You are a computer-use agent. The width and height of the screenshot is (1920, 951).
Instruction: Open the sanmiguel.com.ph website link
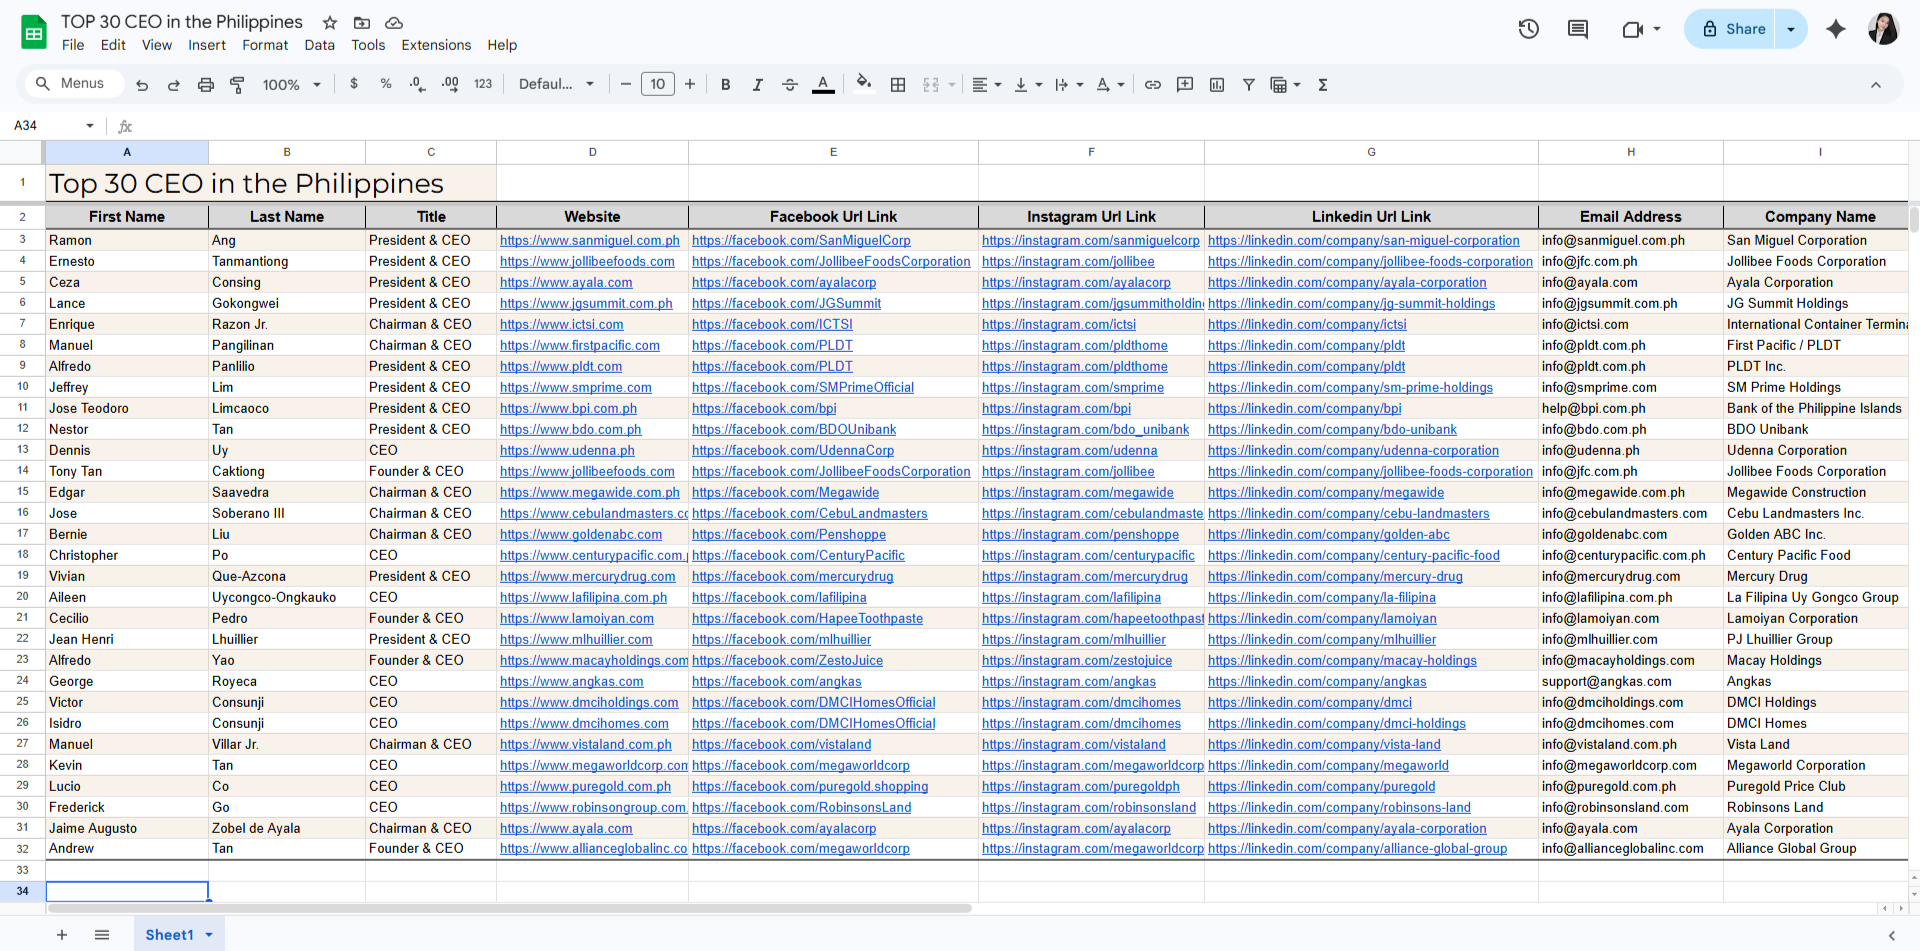[x=590, y=241]
